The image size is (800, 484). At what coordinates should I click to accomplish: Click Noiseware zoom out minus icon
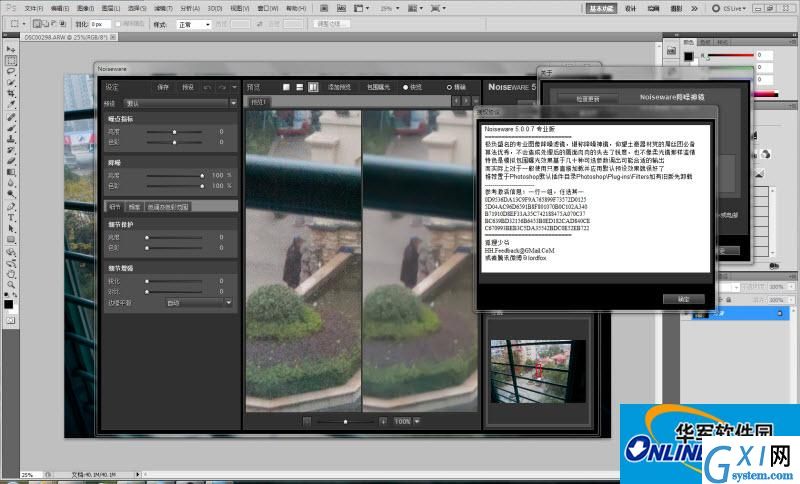pos(307,421)
